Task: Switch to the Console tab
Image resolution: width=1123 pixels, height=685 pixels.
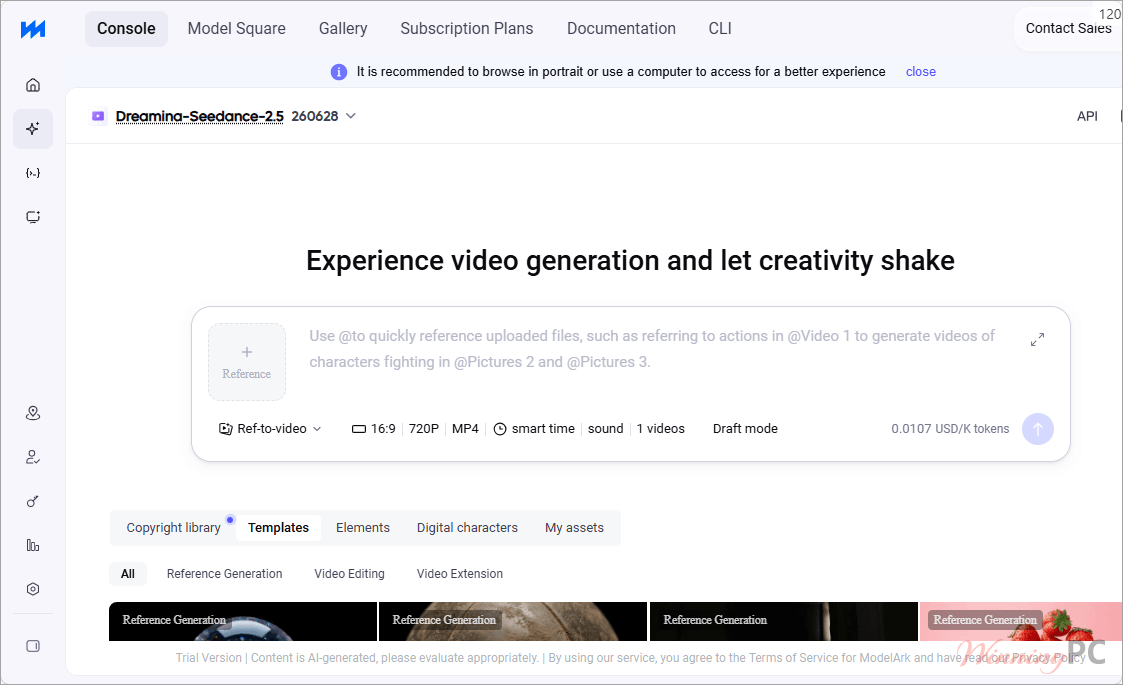Action: pyautogui.click(x=126, y=29)
